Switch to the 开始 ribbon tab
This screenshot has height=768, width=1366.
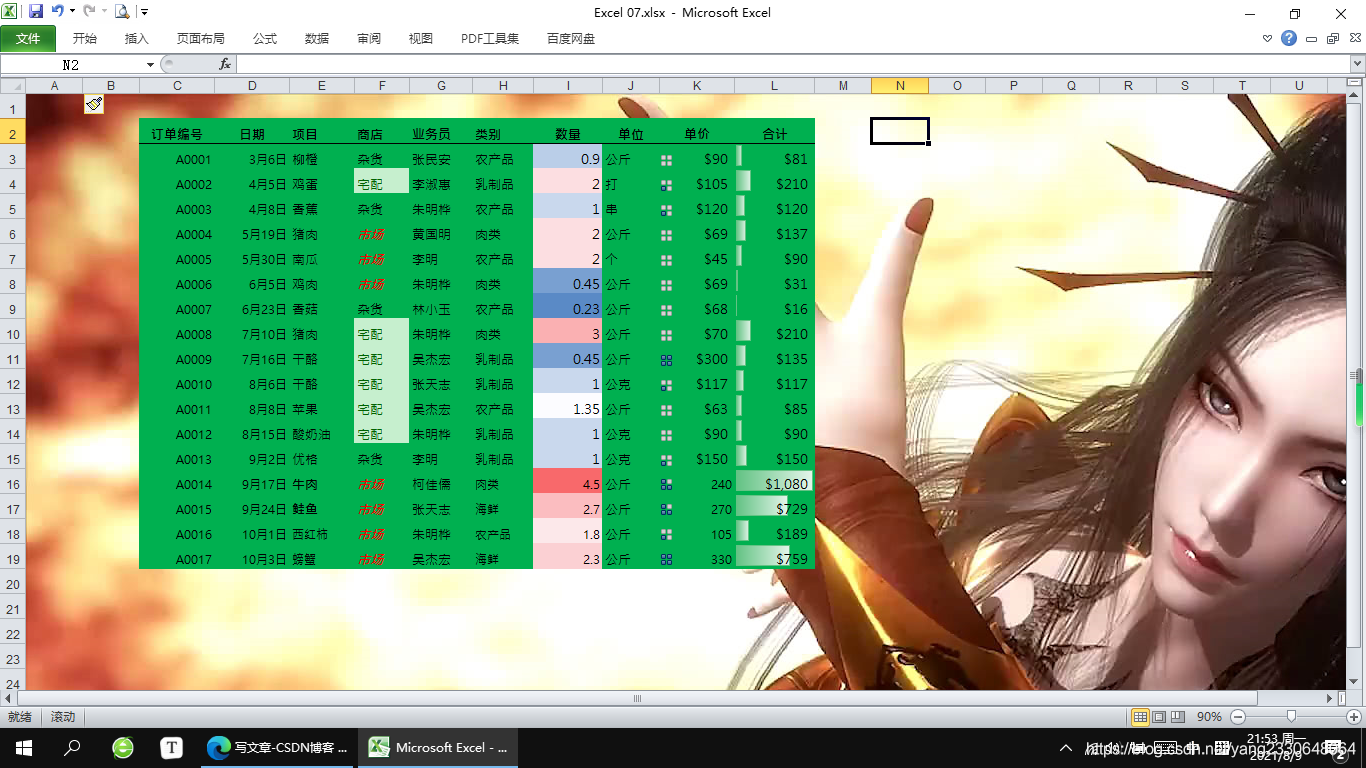tap(85, 39)
